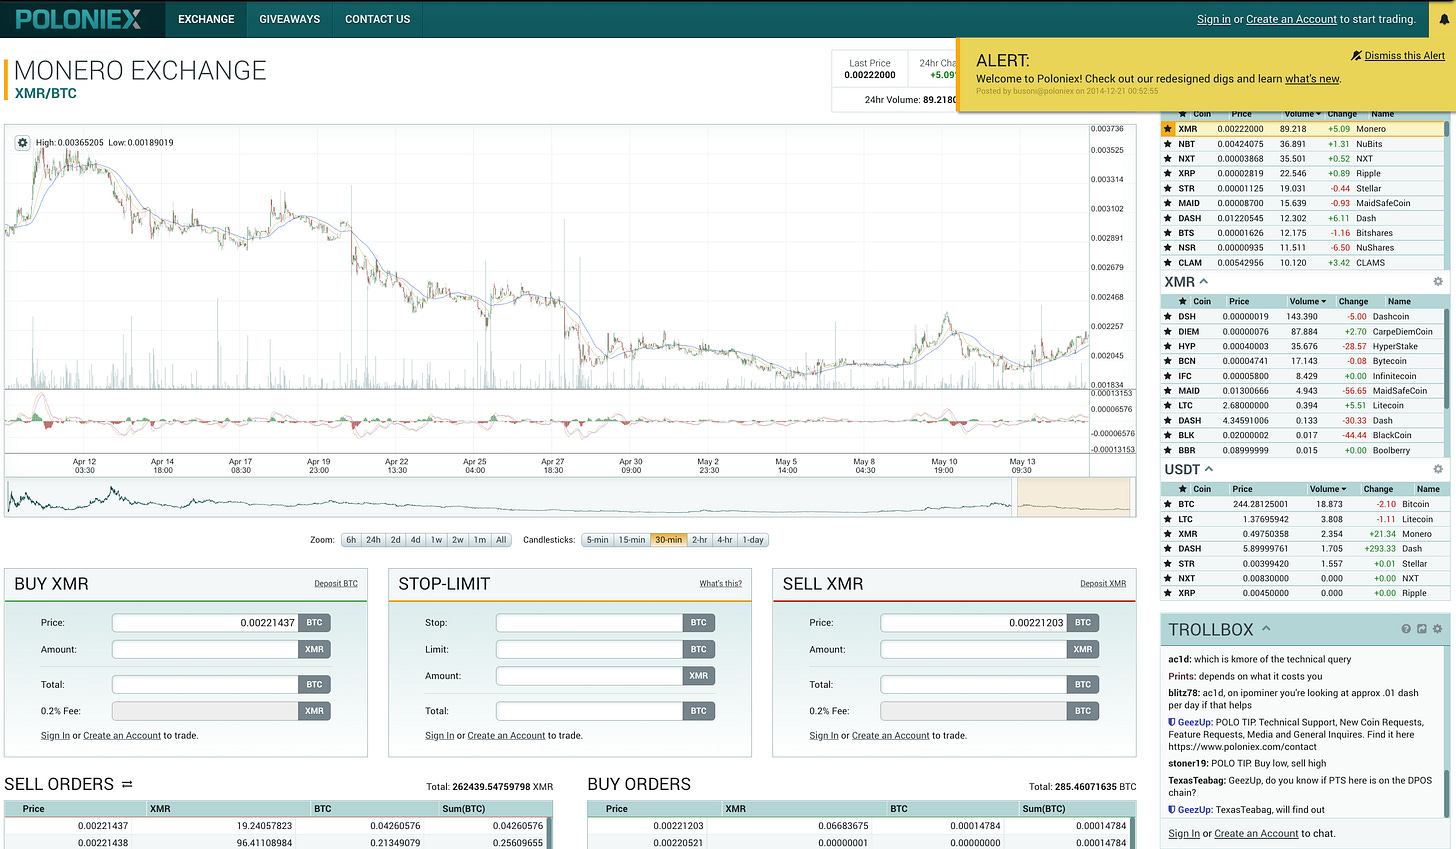Open USDT markets panel gear settings
This screenshot has height=849, width=1456.
(x=1438, y=469)
